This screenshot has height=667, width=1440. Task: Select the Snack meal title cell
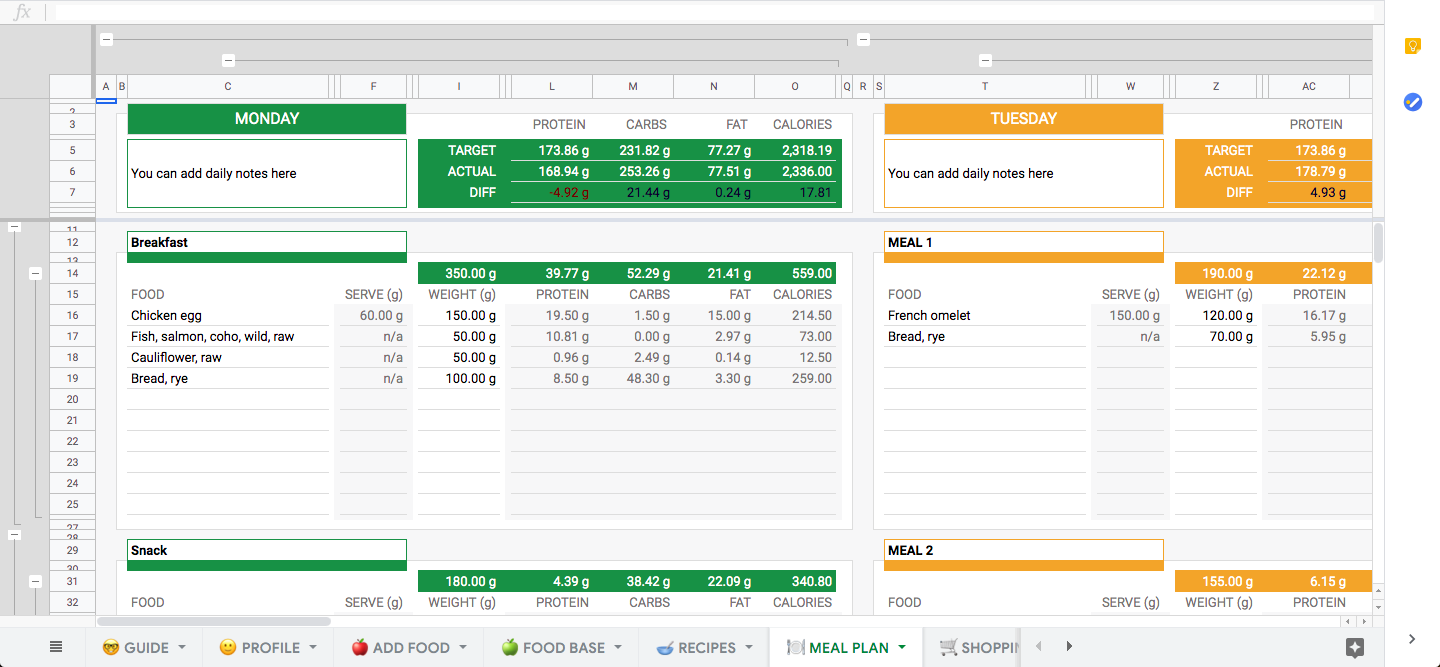click(x=267, y=550)
